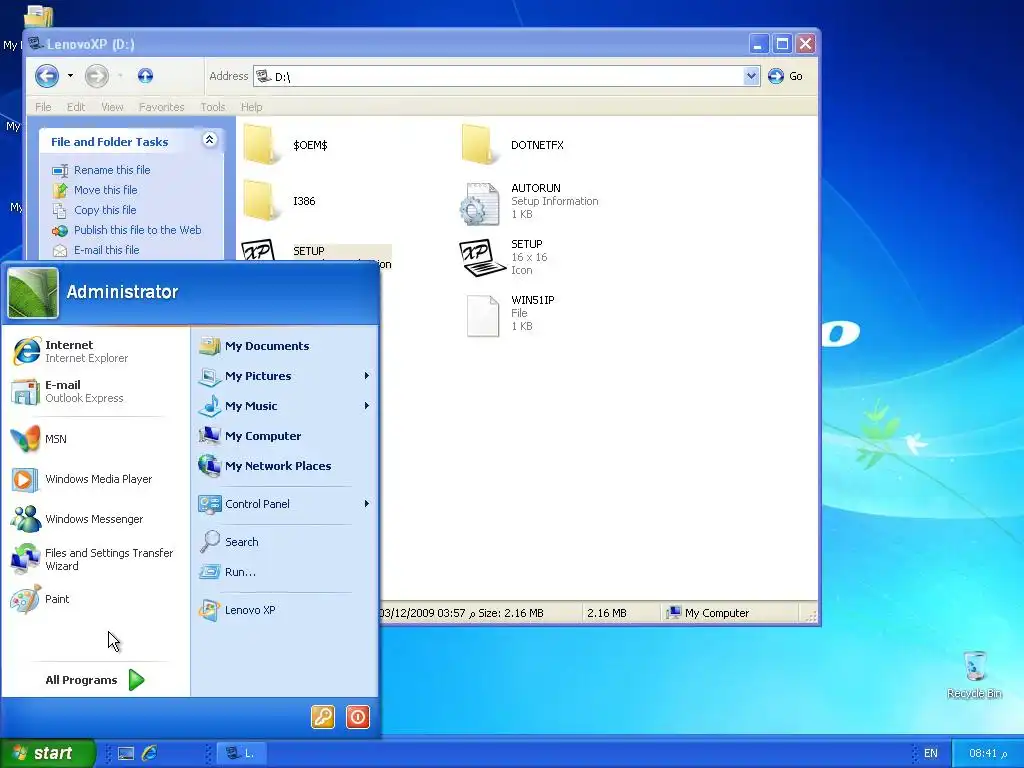Open the Help menu
Viewport: 1024px width, 768px height.
[251, 107]
